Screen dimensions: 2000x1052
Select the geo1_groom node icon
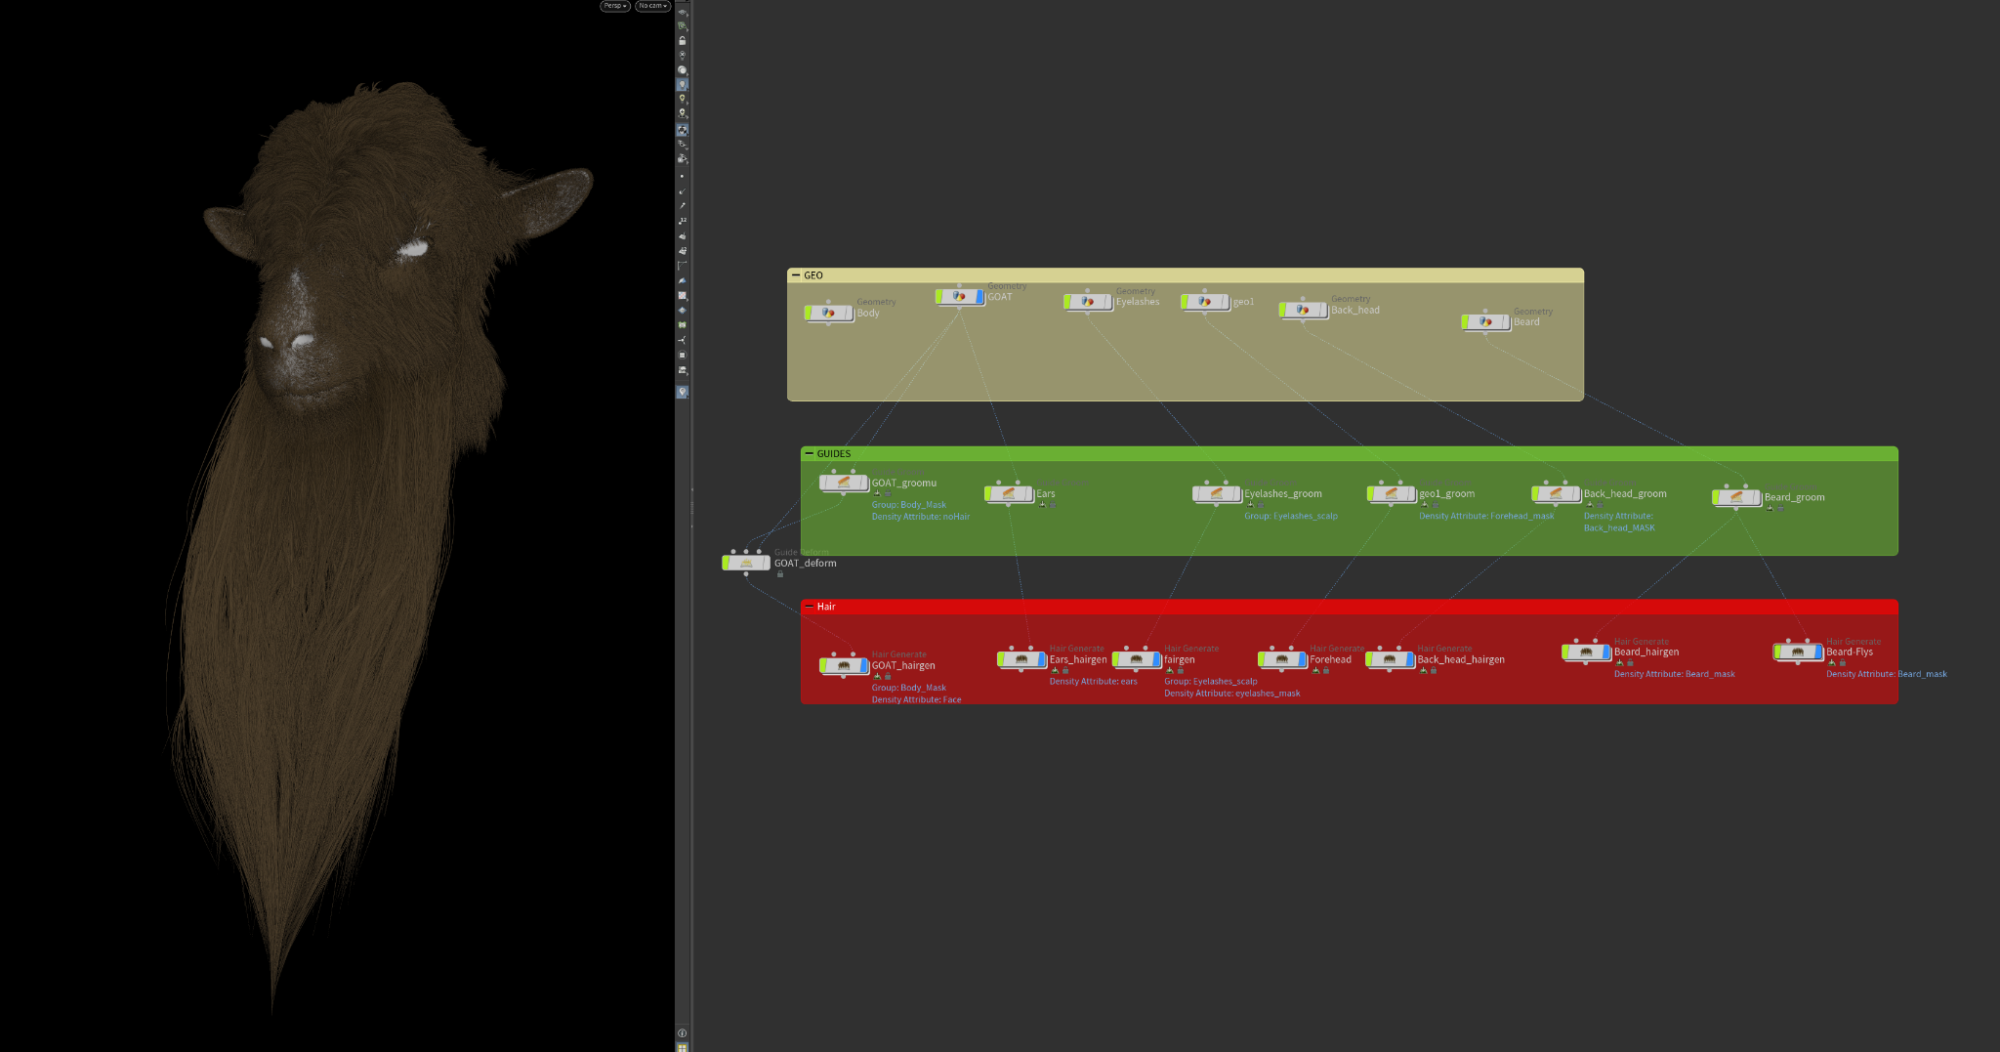pos(1392,493)
